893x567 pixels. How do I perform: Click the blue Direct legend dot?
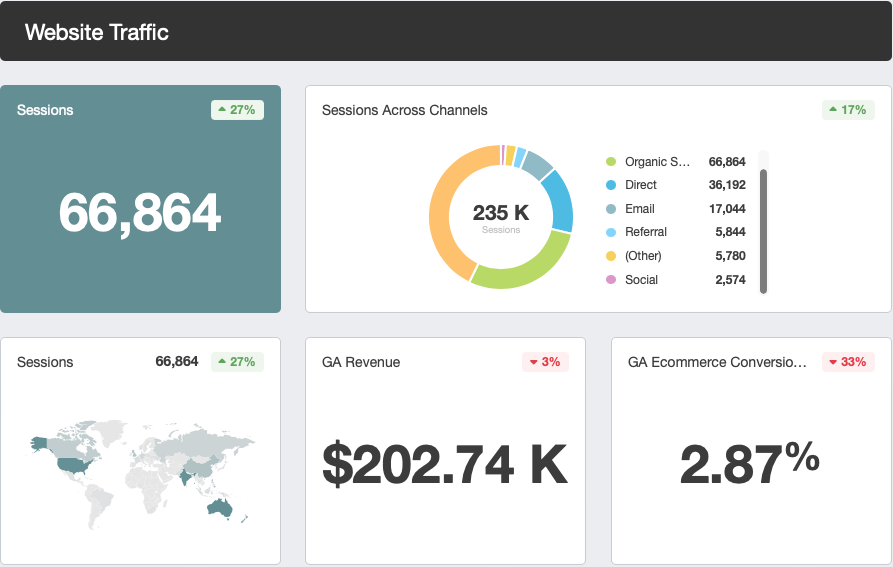(610, 185)
